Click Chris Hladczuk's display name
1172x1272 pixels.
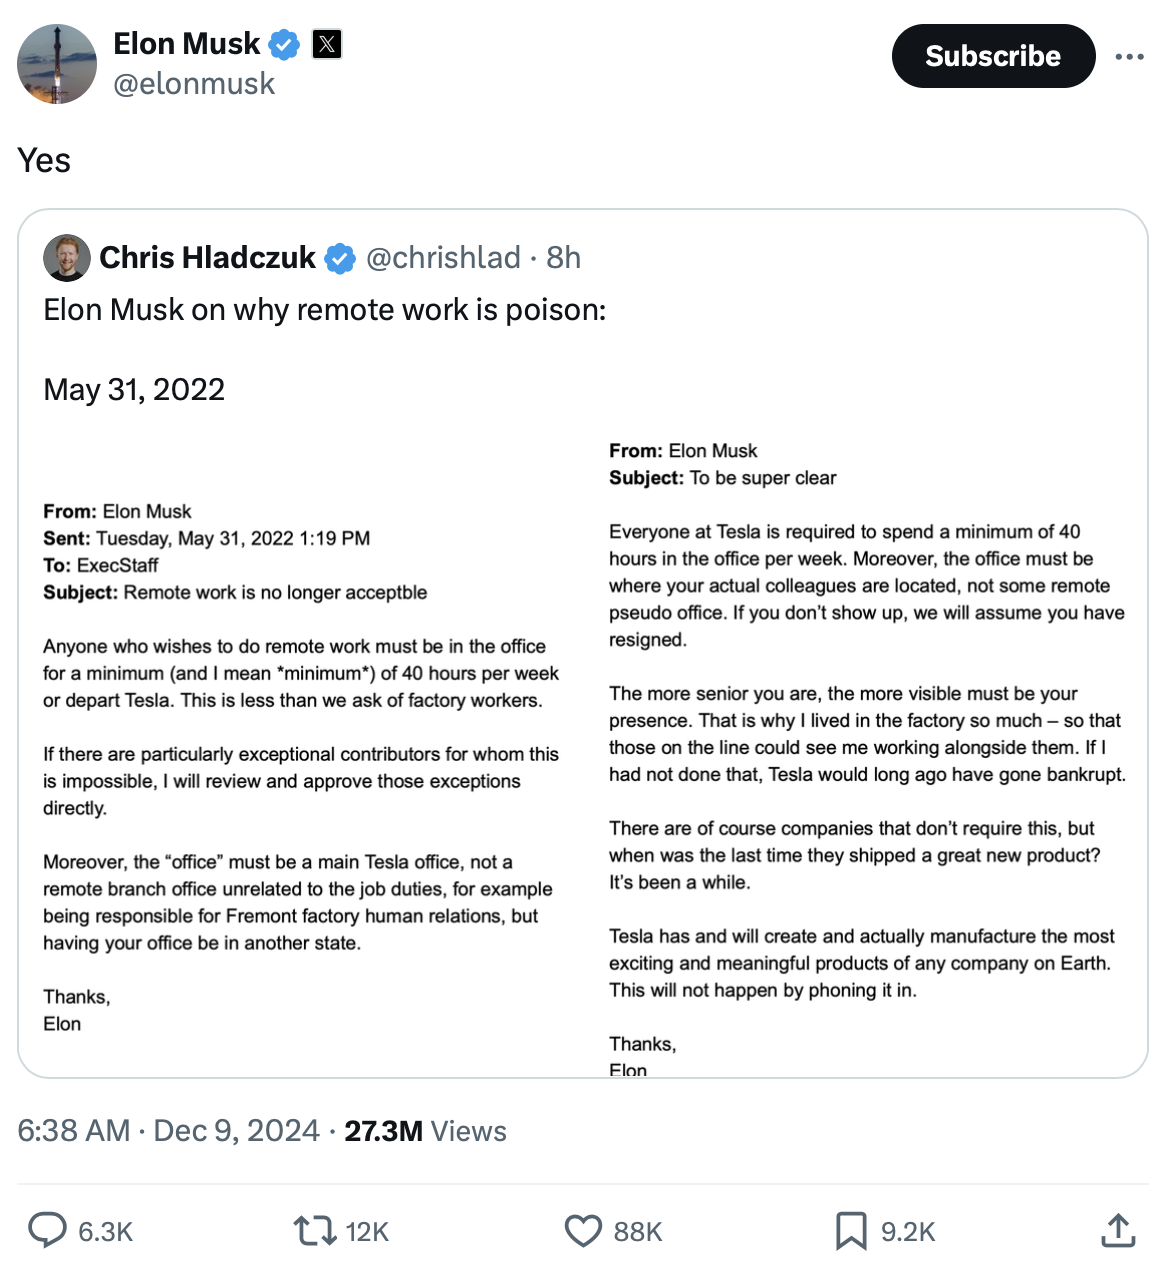tap(207, 258)
